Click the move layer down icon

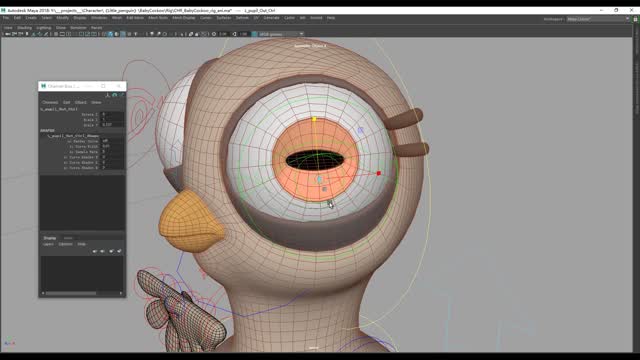tap(102, 251)
